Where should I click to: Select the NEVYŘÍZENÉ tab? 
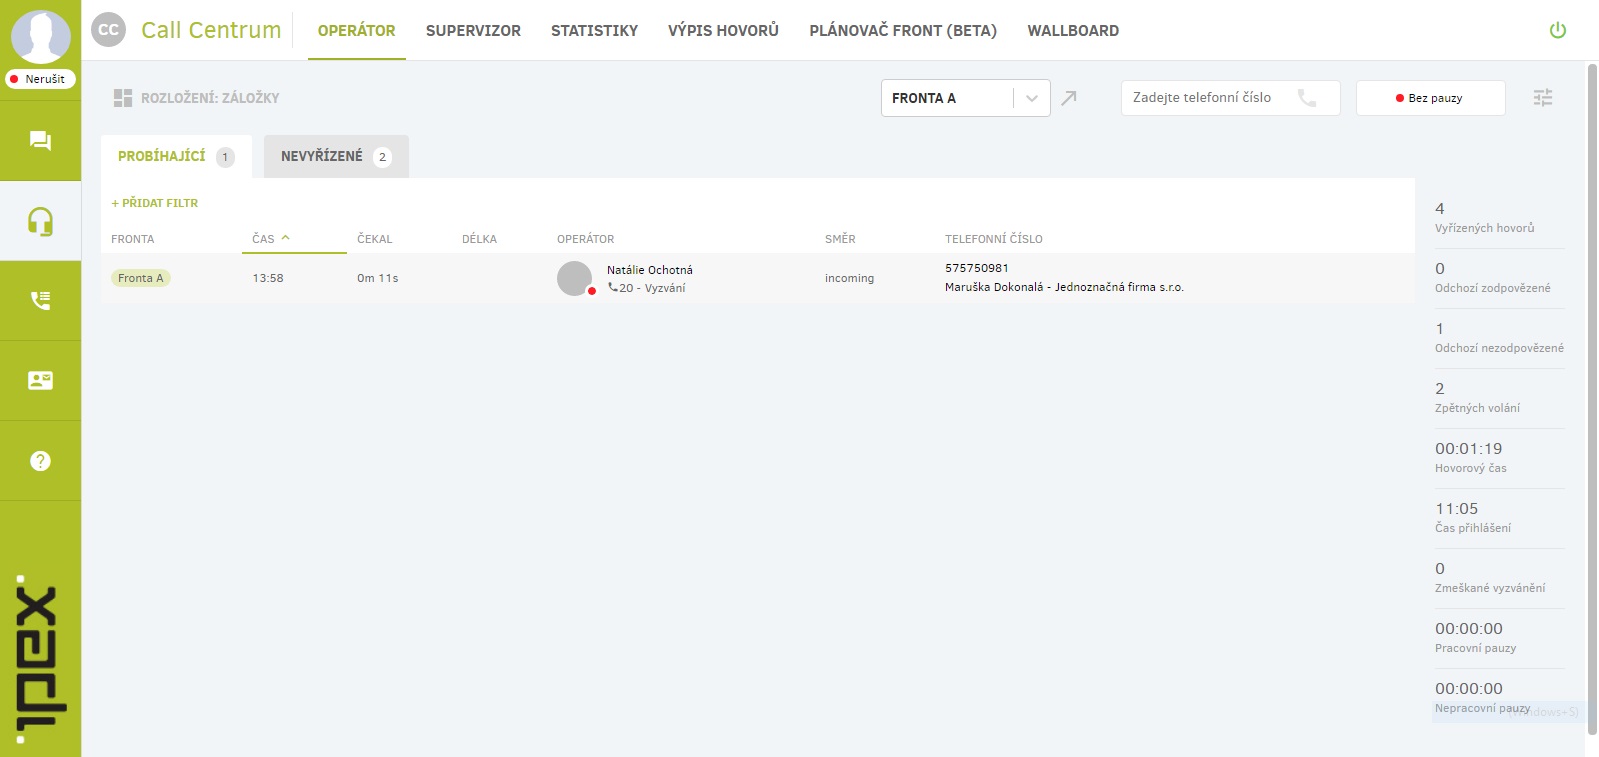pos(336,156)
